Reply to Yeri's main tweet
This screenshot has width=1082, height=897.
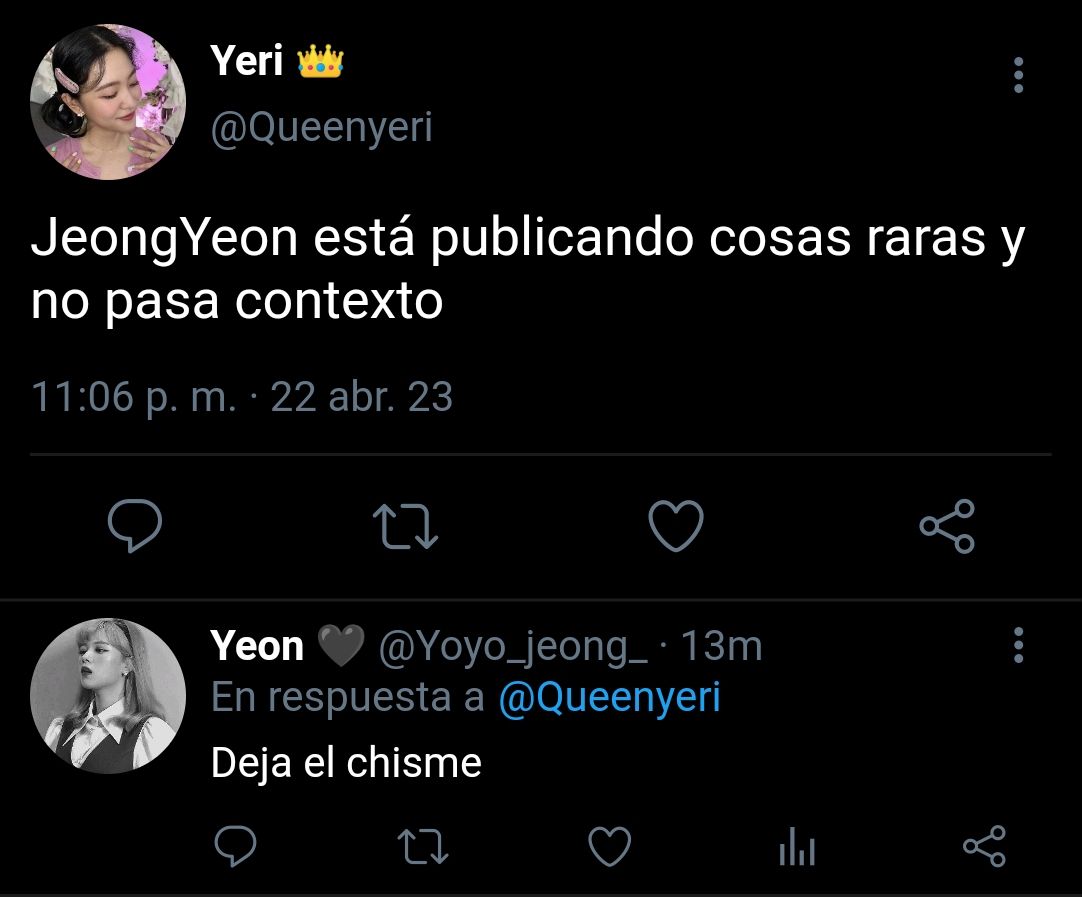[x=135, y=526]
